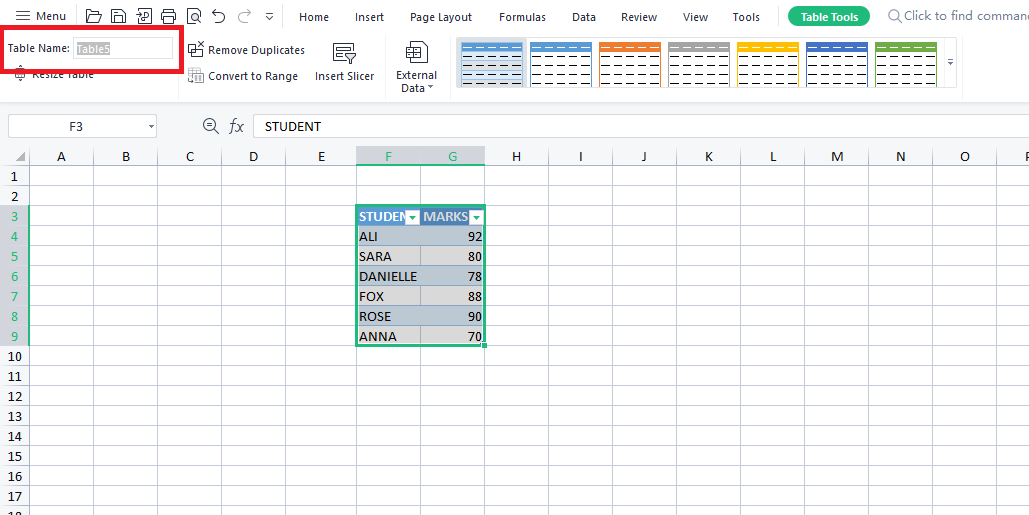Expand the table styles gallery
The width and height of the screenshot is (1029, 515).
[950, 62]
